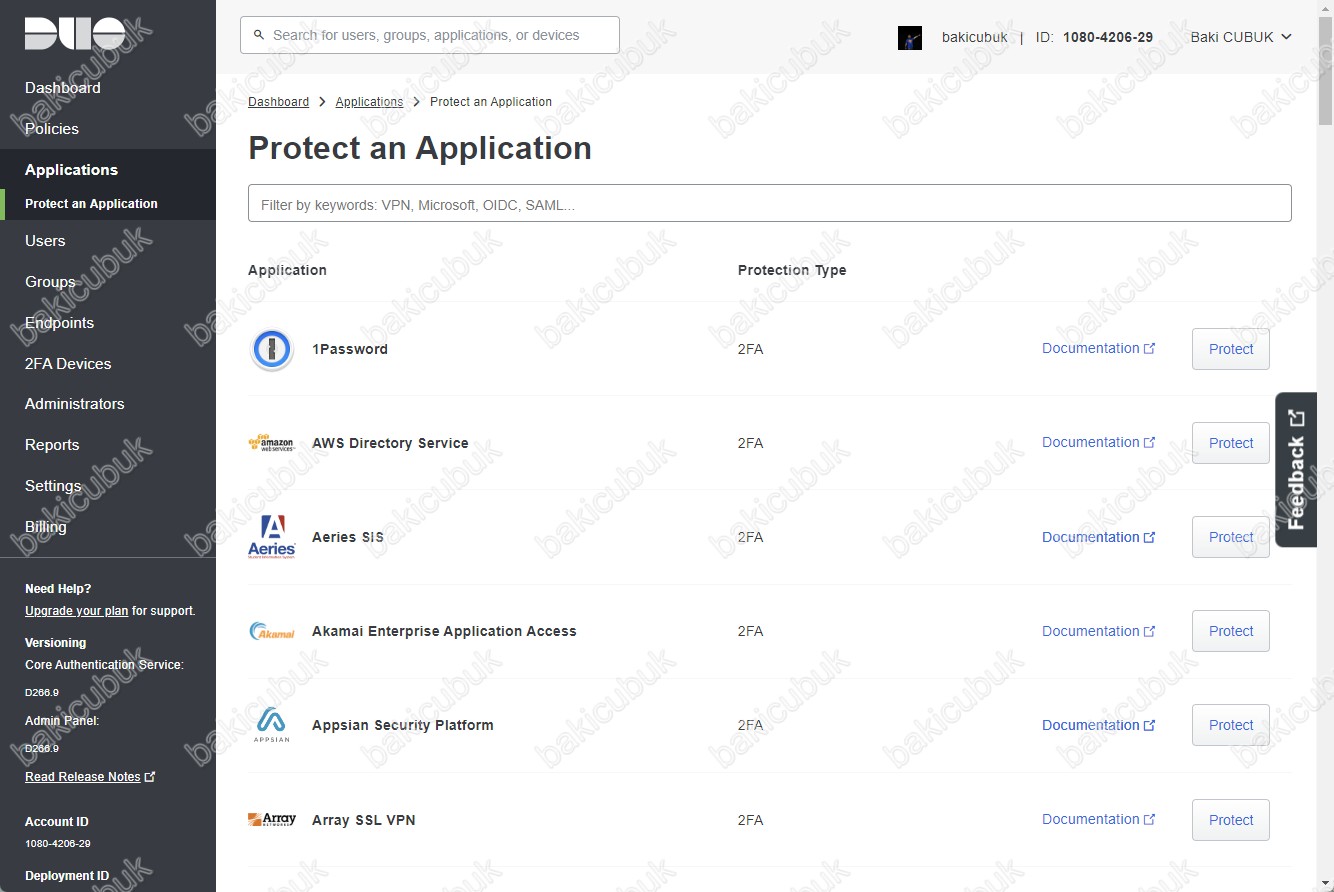Viewport: 1334px width, 892px height.
Task: Click the bakicubuk username in header
Action: [975, 37]
